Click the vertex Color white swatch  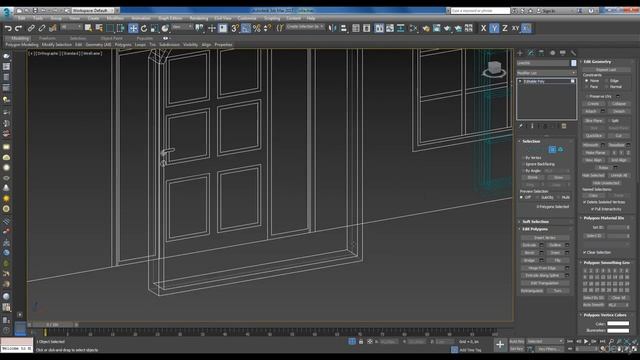618,324
